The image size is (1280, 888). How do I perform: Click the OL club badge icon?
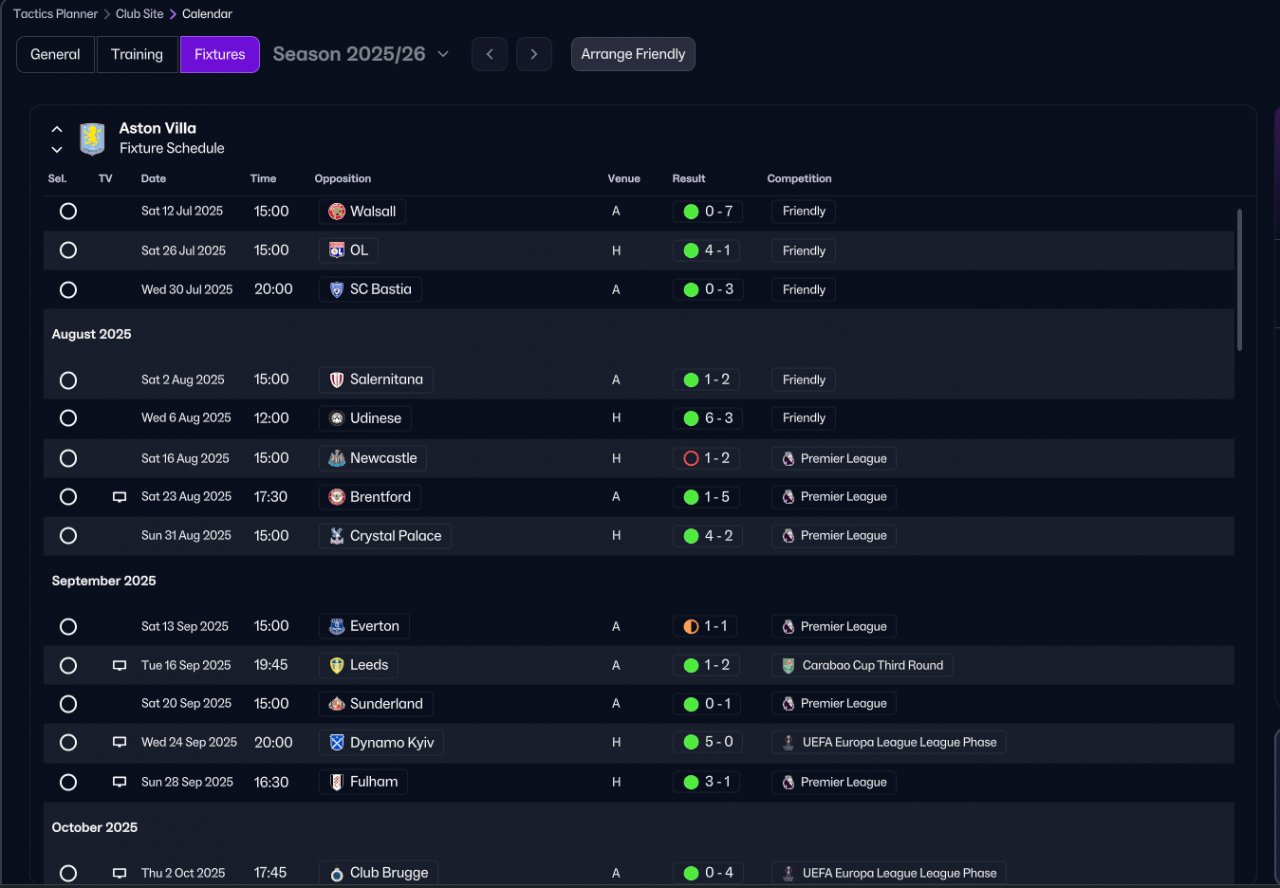click(x=337, y=250)
